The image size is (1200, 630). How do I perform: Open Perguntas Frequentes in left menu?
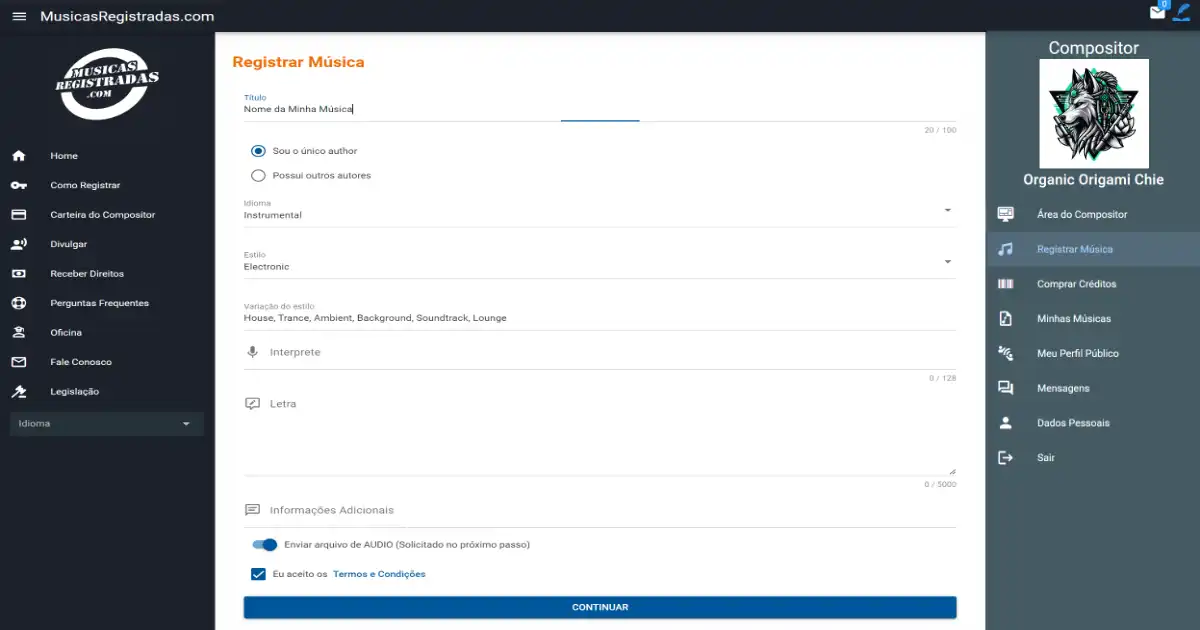tap(99, 303)
